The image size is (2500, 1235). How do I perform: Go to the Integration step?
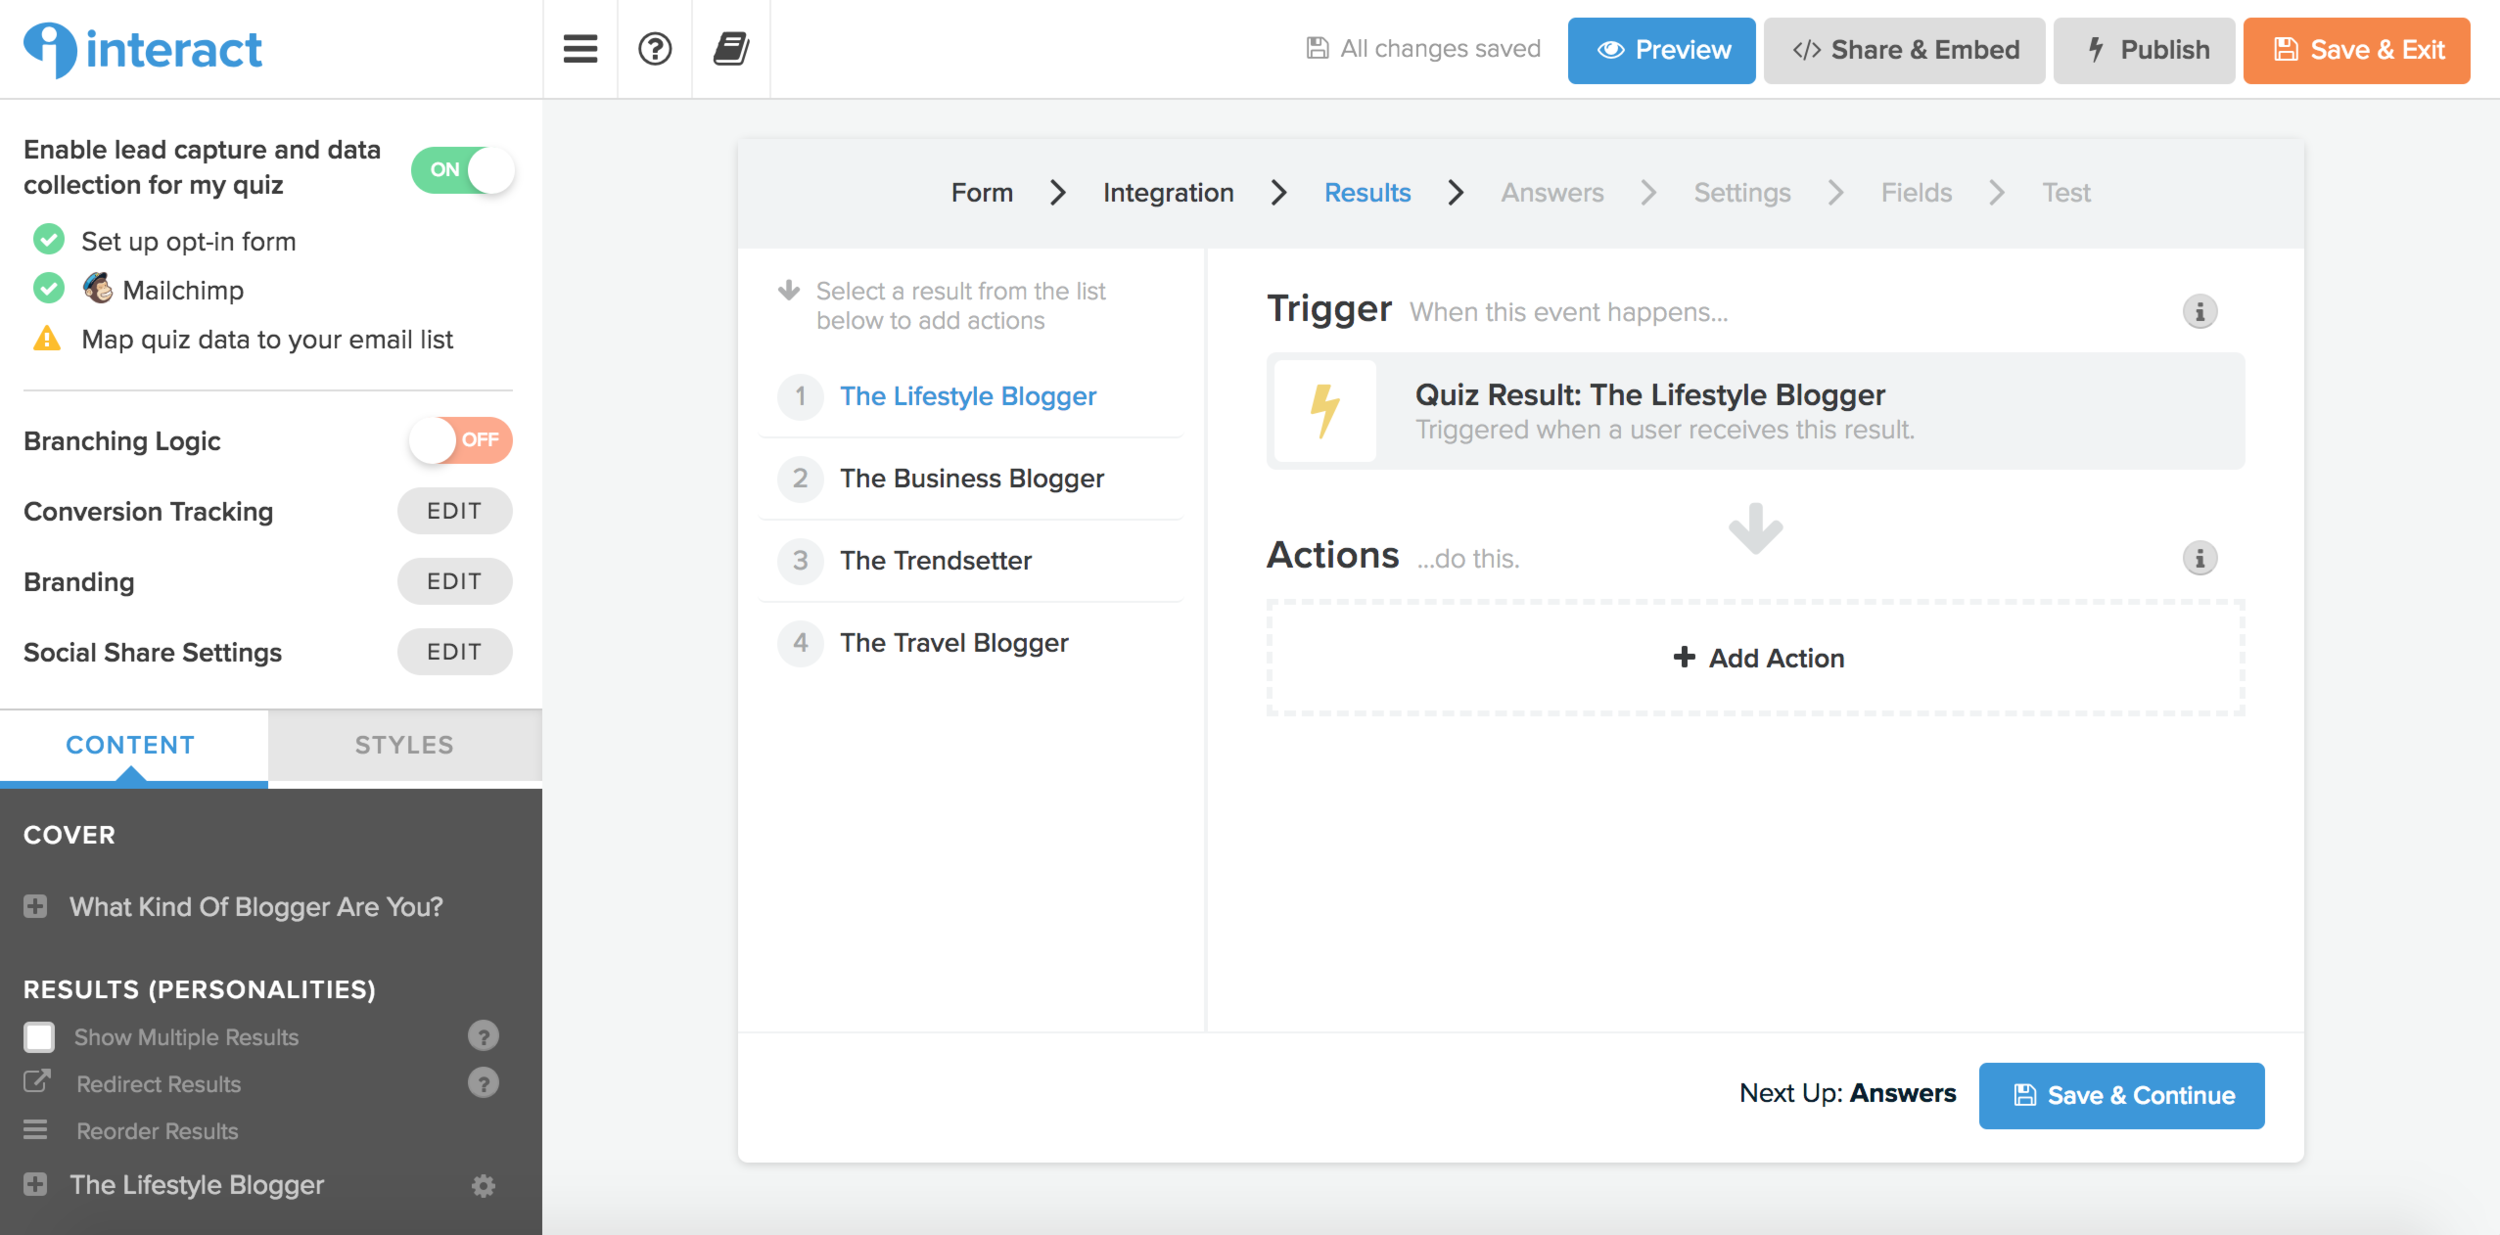point(1168,192)
